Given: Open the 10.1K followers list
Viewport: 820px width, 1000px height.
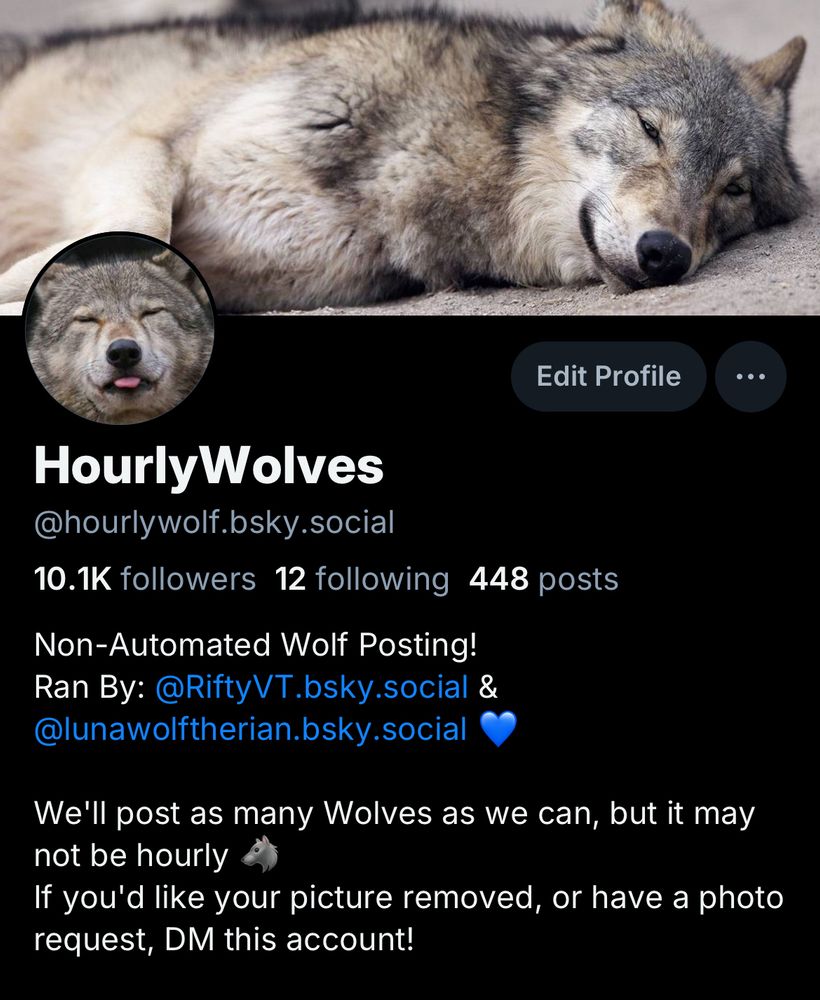Looking at the screenshot, I should 145,579.
